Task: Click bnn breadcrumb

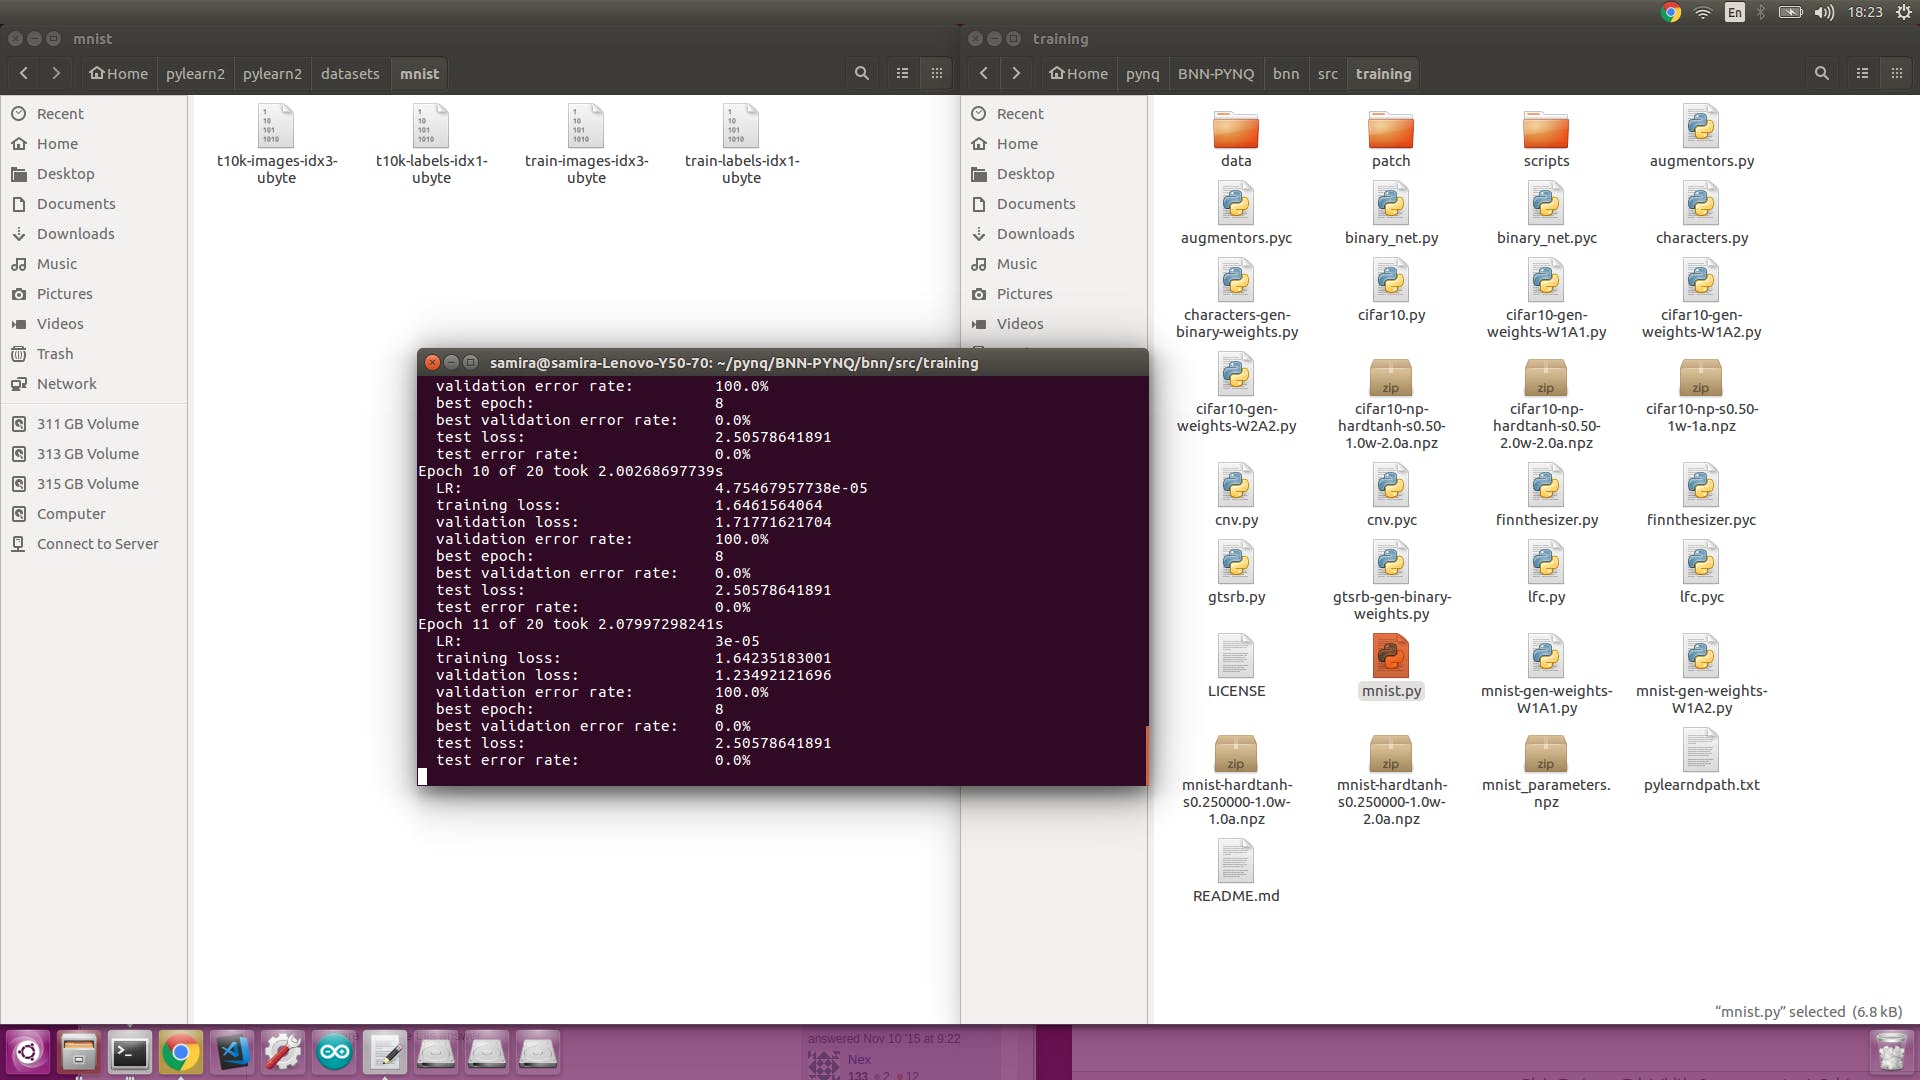Action: coord(1286,73)
